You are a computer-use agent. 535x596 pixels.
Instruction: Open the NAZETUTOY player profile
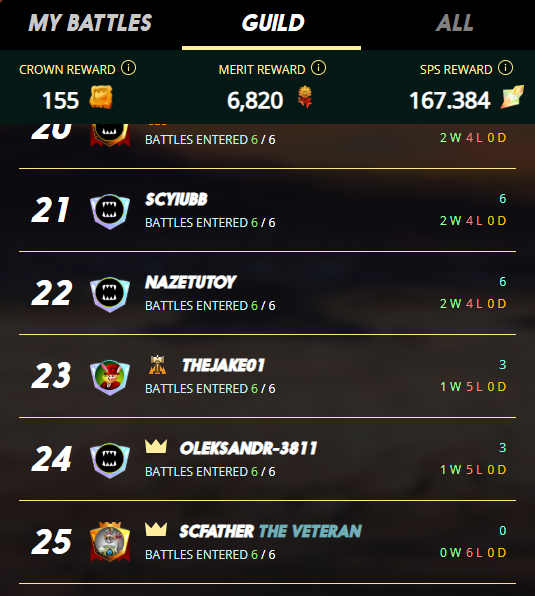point(191,282)
